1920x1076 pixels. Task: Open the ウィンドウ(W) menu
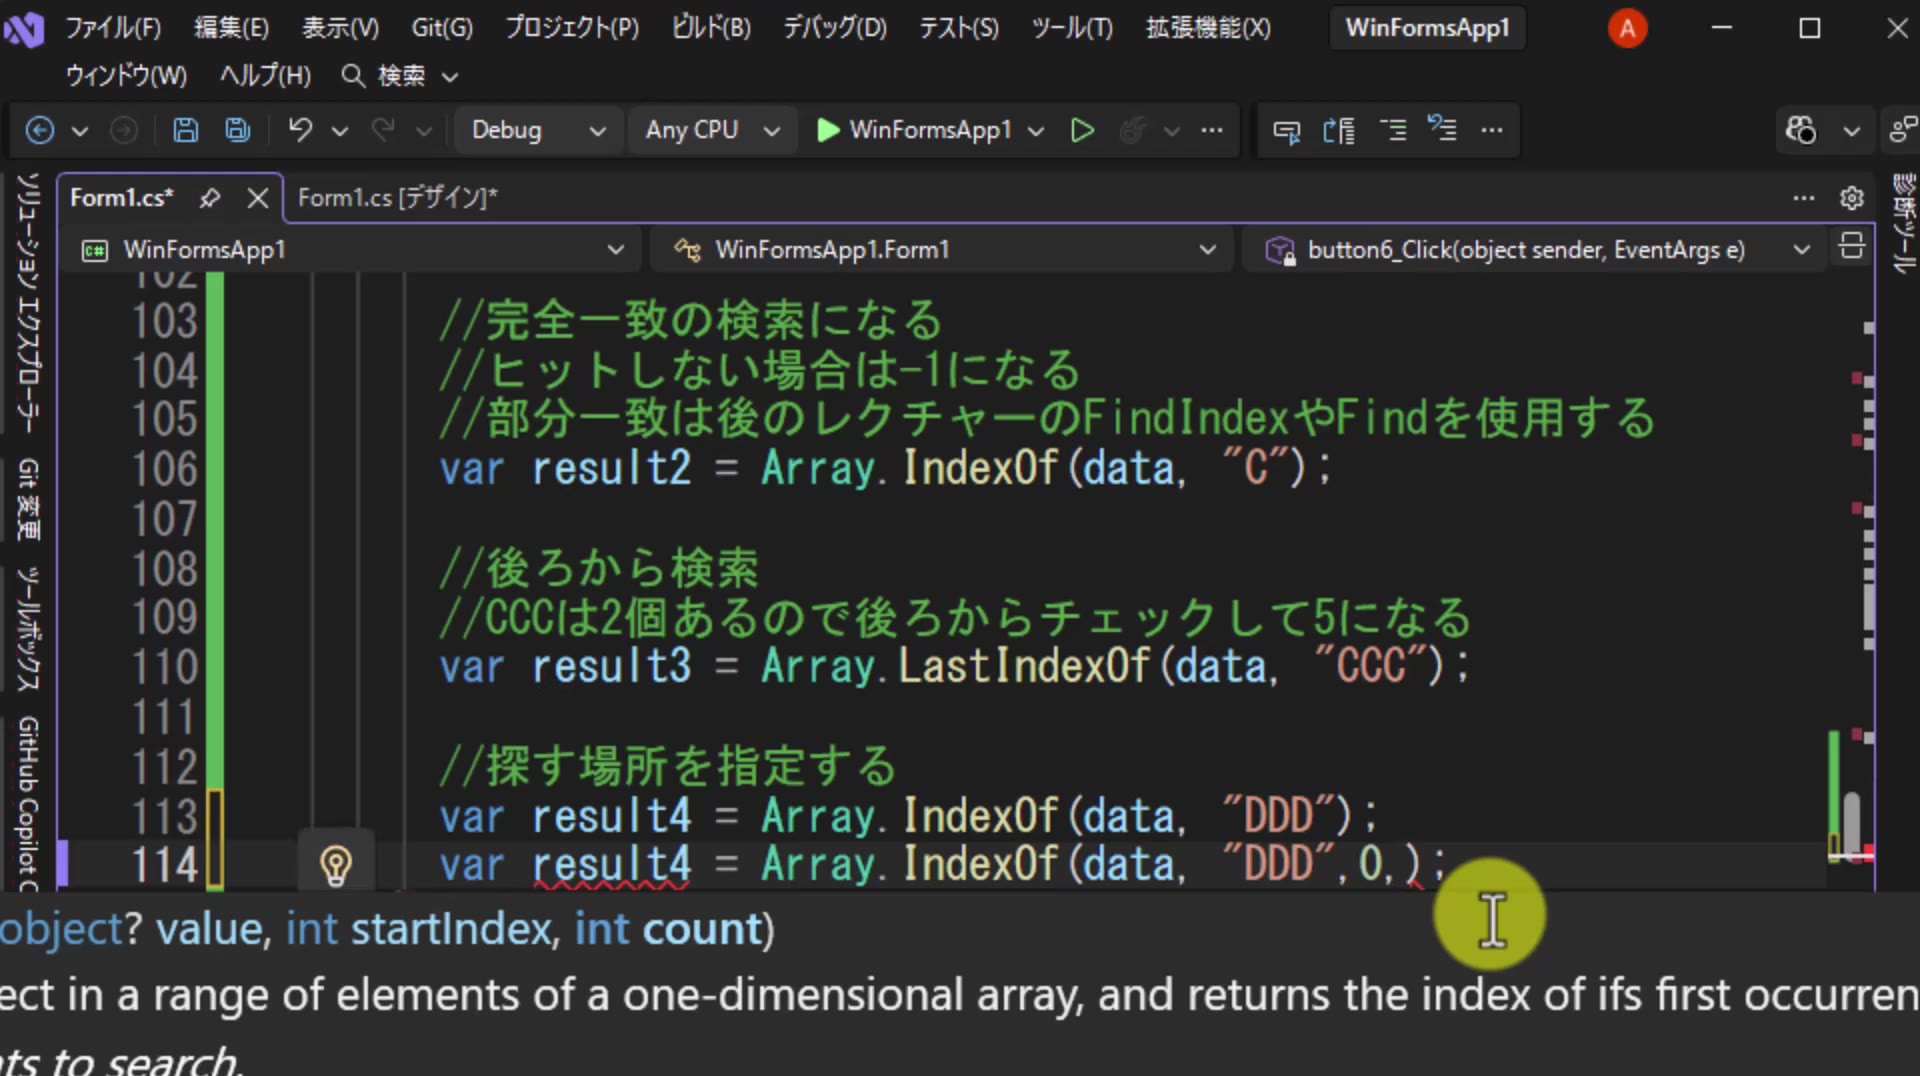(x=126, y=76)
